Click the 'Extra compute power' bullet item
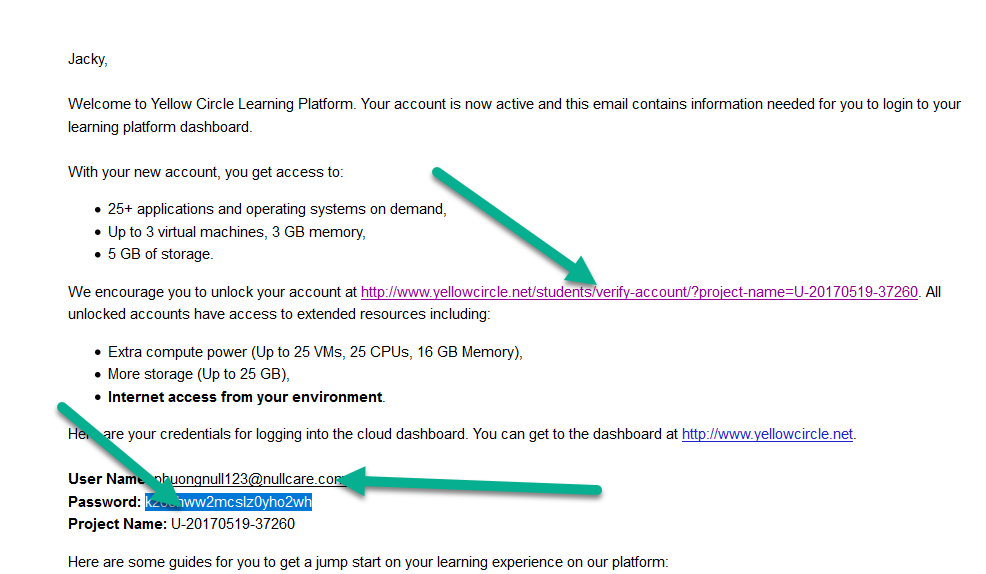The height and width of the screenshot is (574, 986). 314,352
